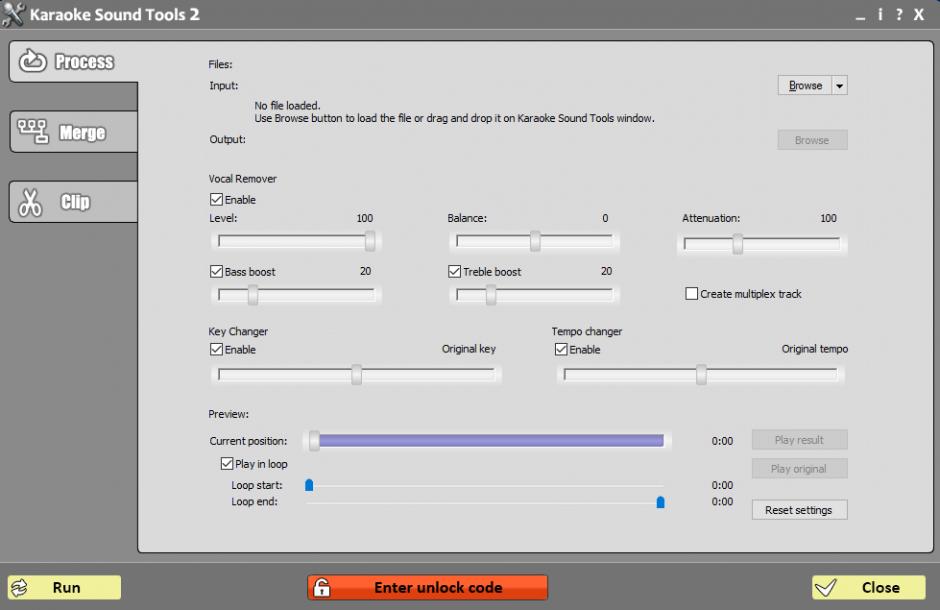Image resolution: width=940 pixels, height=610 pixels.
Task: Open the input Browse dropdown arrow
Action: click(x=839, y=86)
